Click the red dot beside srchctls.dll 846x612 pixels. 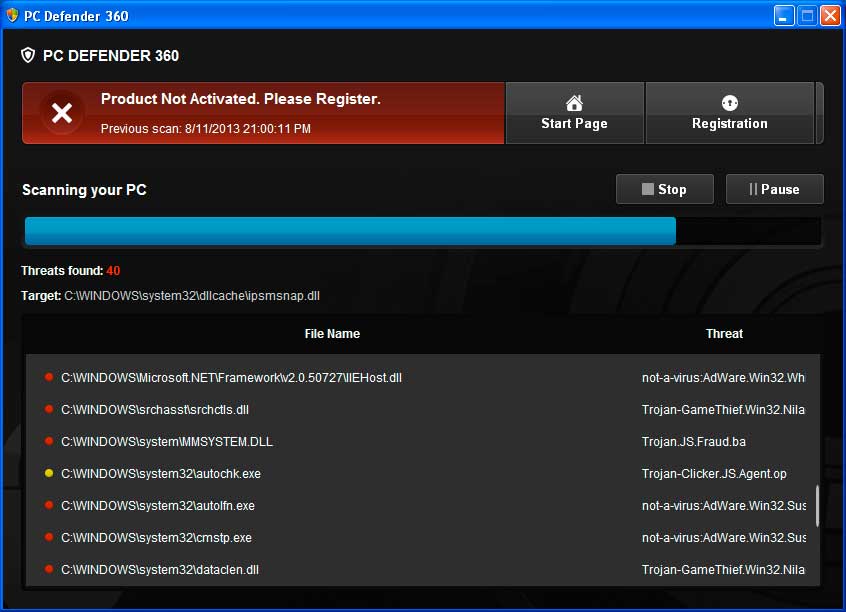click(48, 410)
